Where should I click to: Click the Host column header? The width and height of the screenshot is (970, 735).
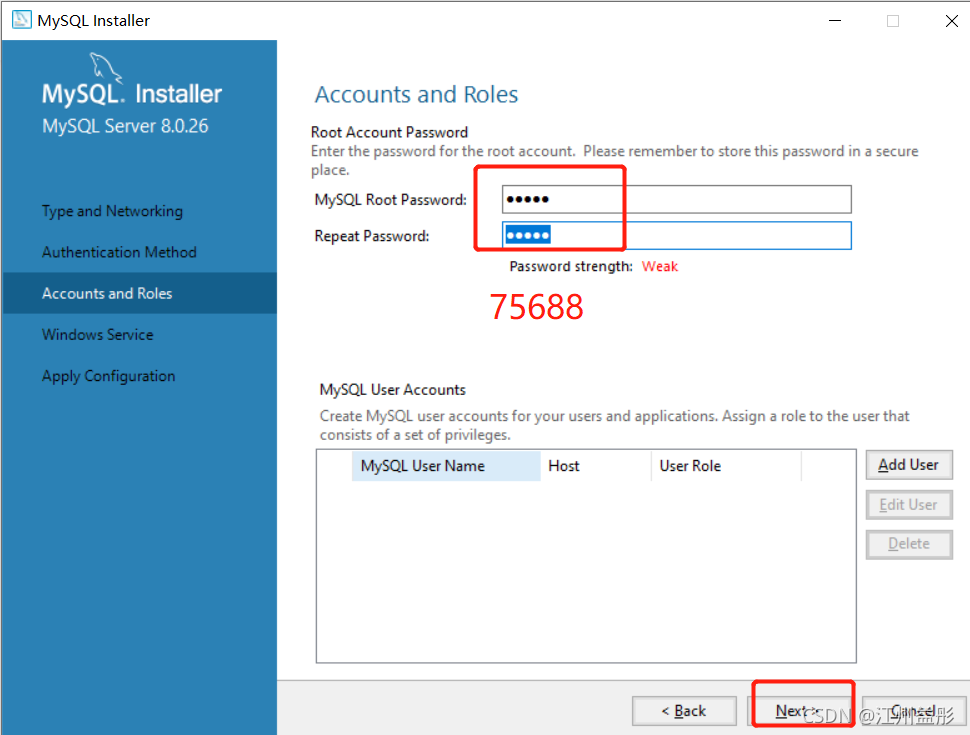tap(596, 466)
